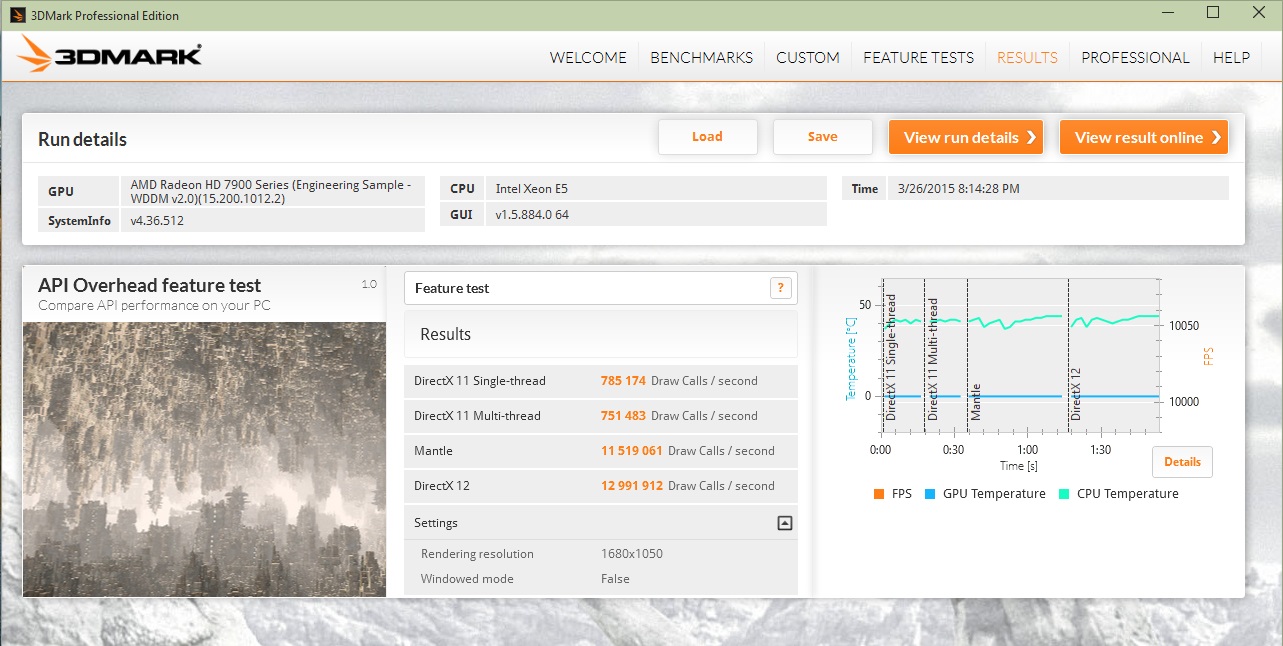Click the "FPS" legend label
This screenshot has height=646, width=1283.
pos(901,494)
